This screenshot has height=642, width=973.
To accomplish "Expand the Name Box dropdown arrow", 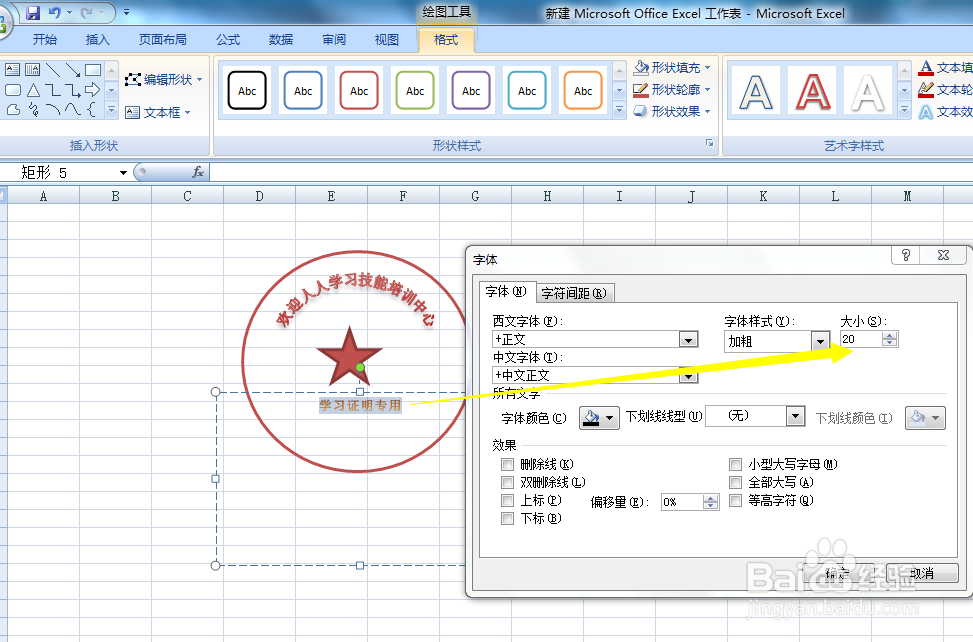I will point(123,172).
